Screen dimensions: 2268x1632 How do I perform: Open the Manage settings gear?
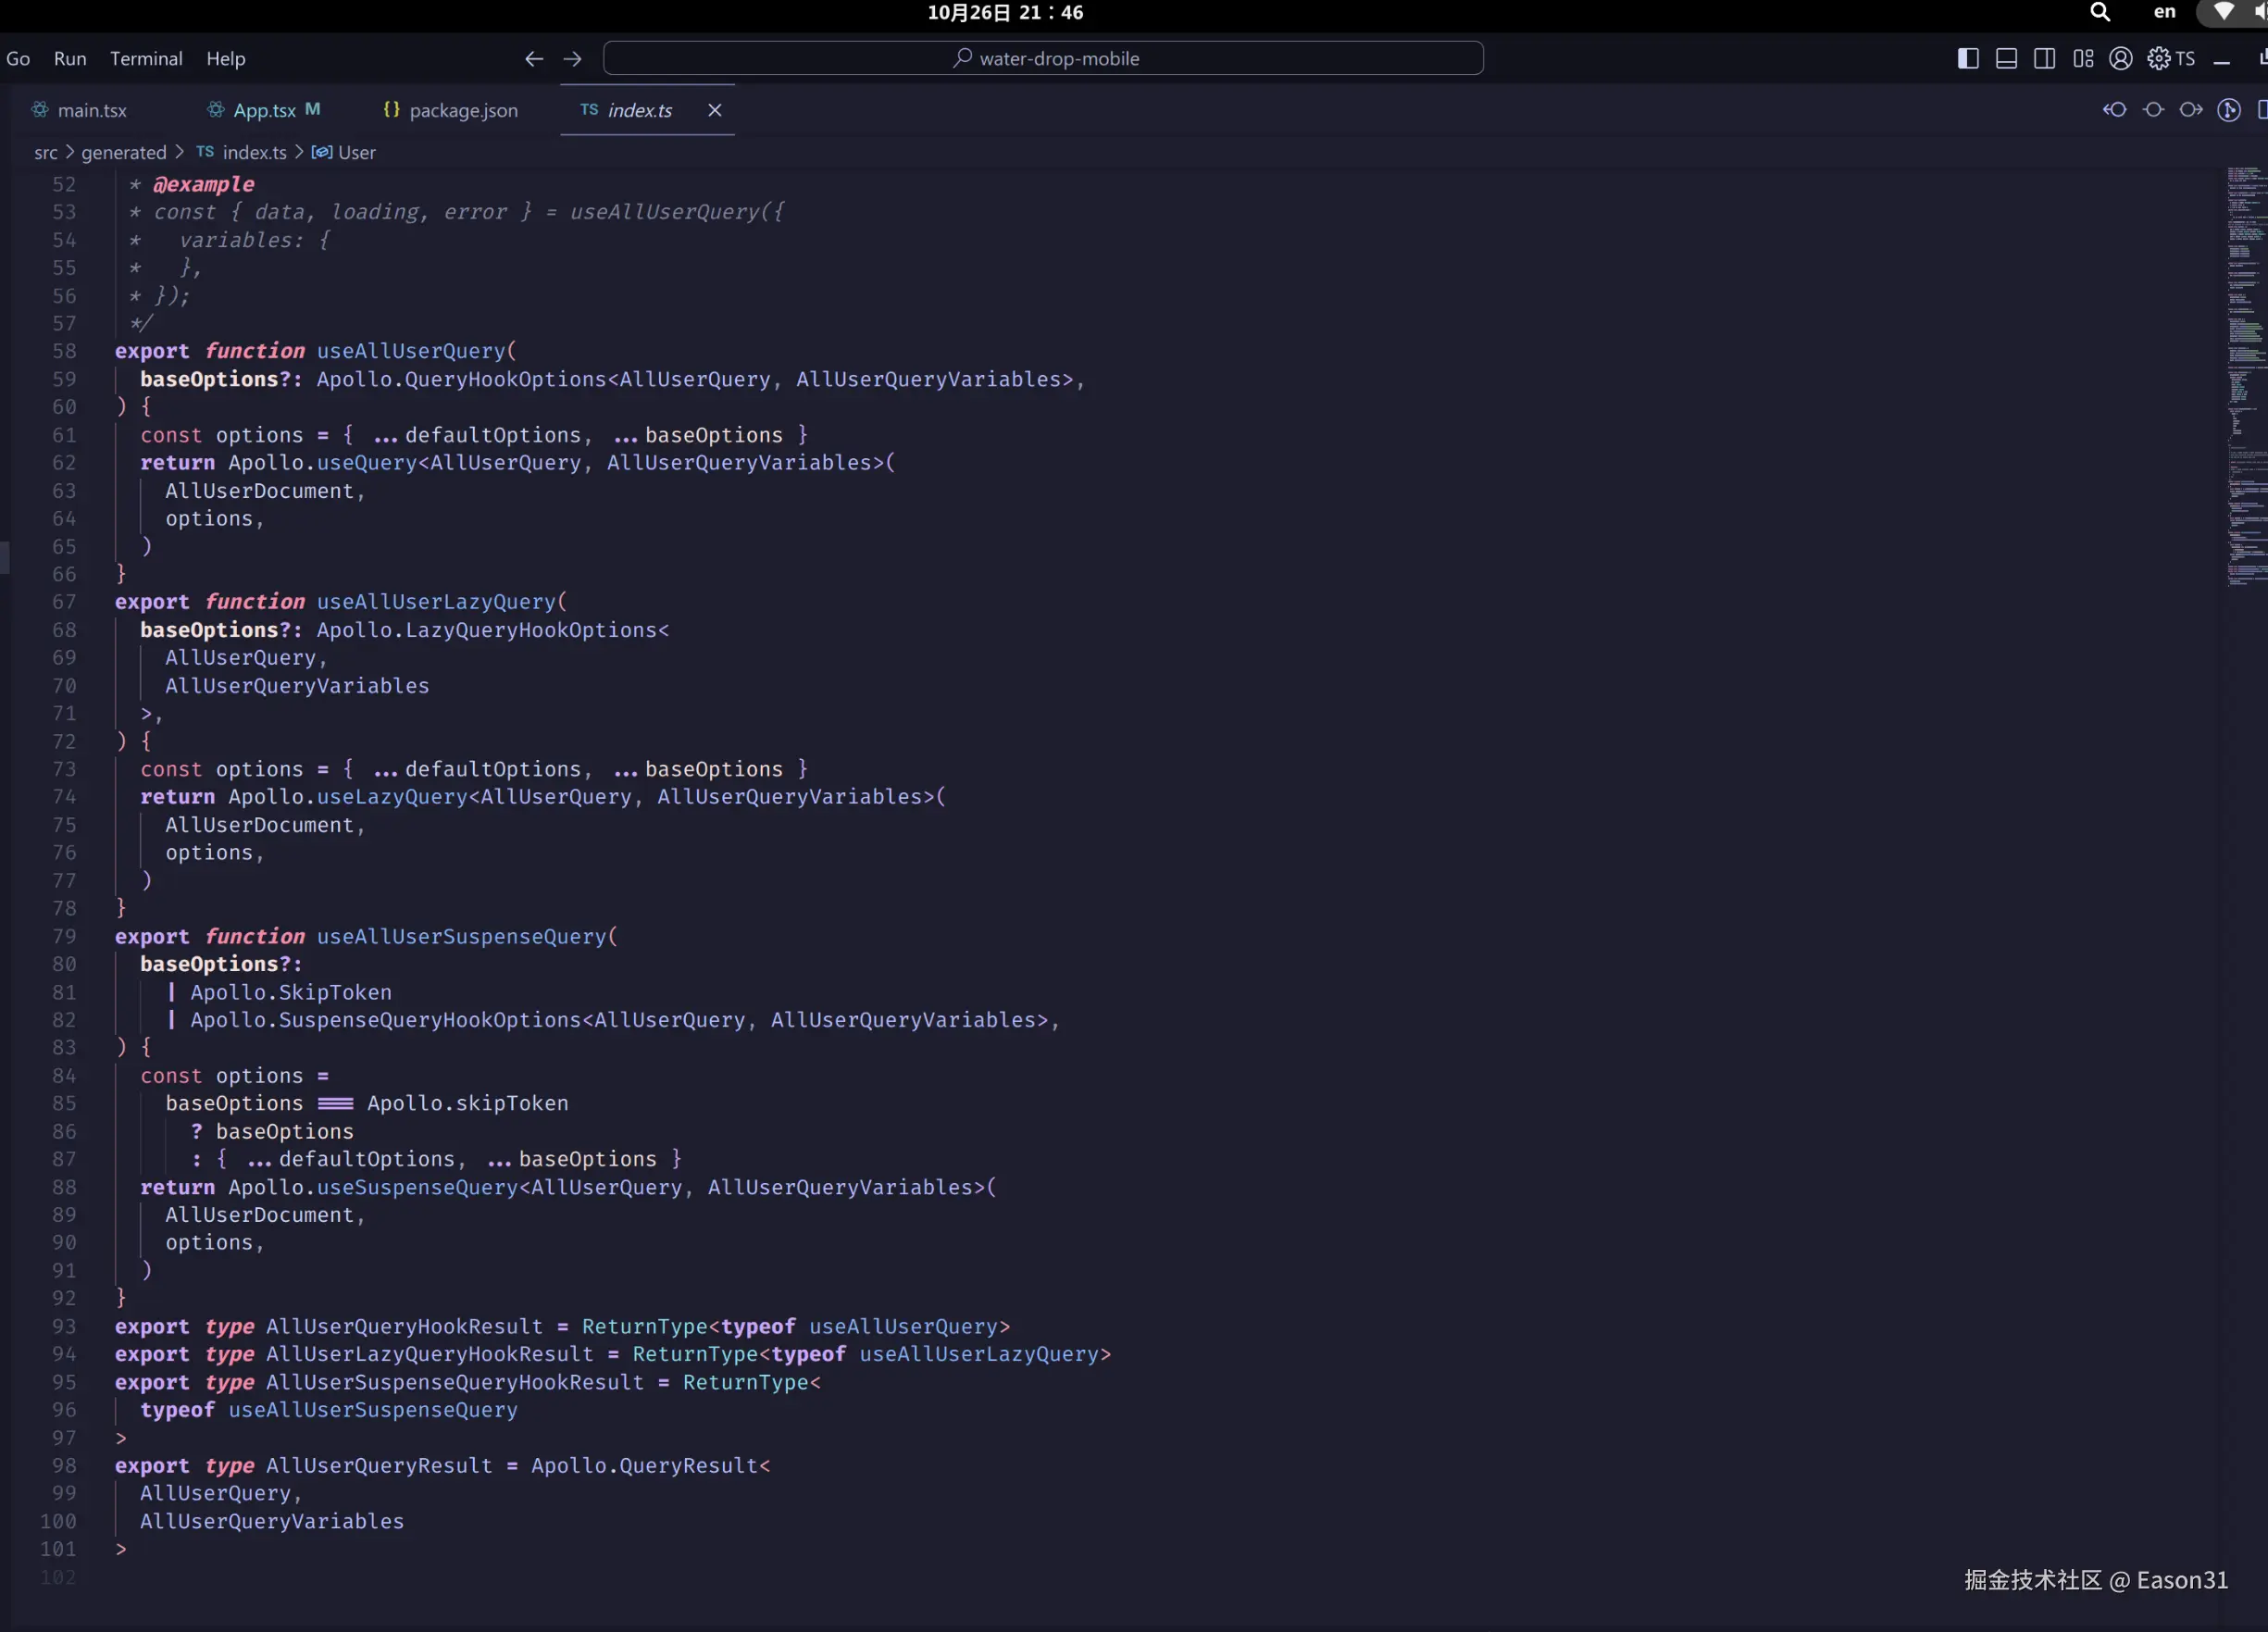2158,58
